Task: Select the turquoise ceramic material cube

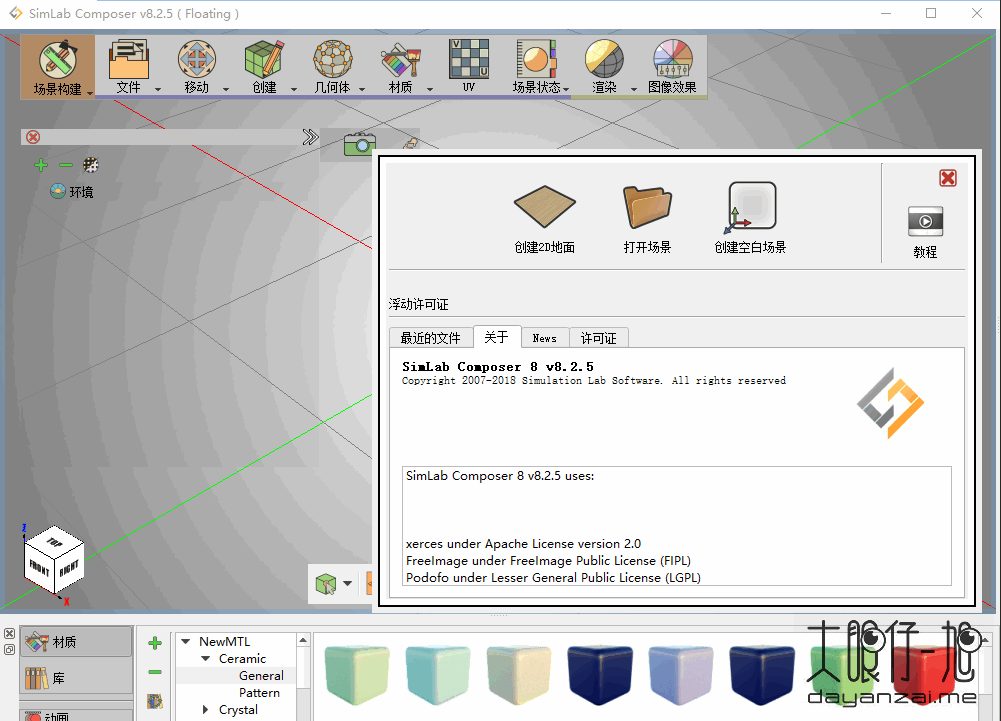Action: (x=437, y=674)
